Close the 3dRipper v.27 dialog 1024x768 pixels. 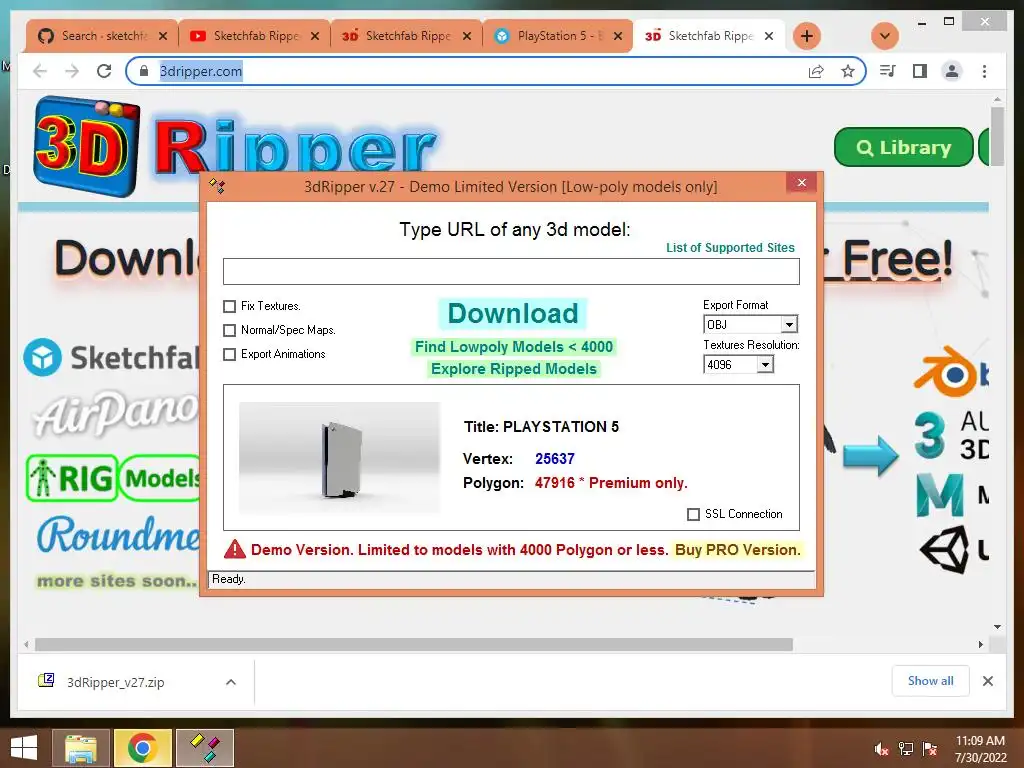coord(802,183)
